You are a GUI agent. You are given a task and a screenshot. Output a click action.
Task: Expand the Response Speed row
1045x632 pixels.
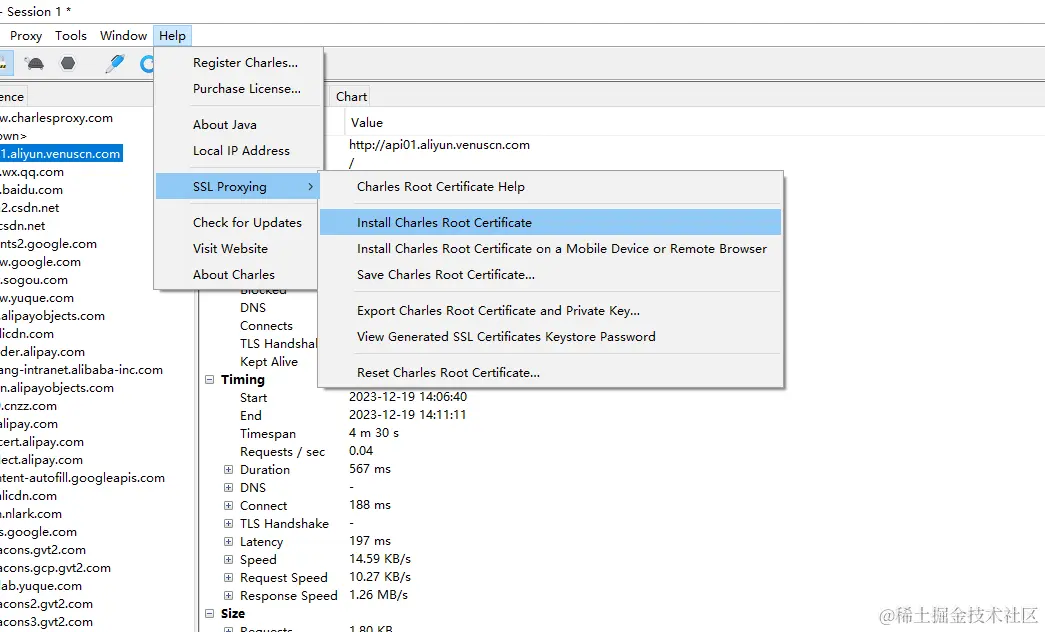[x=229, y=595]
